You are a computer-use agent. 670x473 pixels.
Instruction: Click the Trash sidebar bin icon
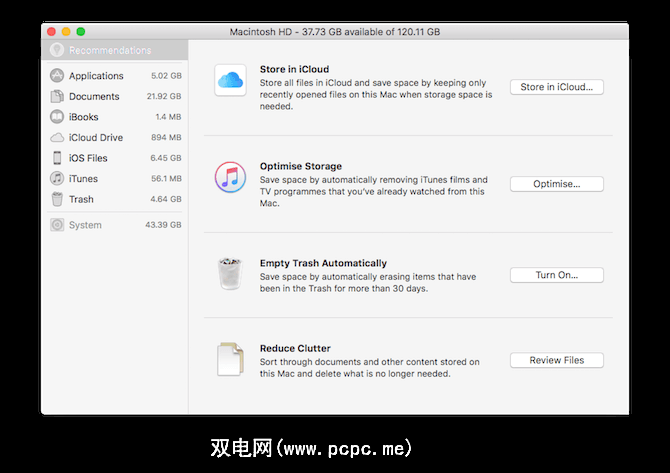click(57, 199)
